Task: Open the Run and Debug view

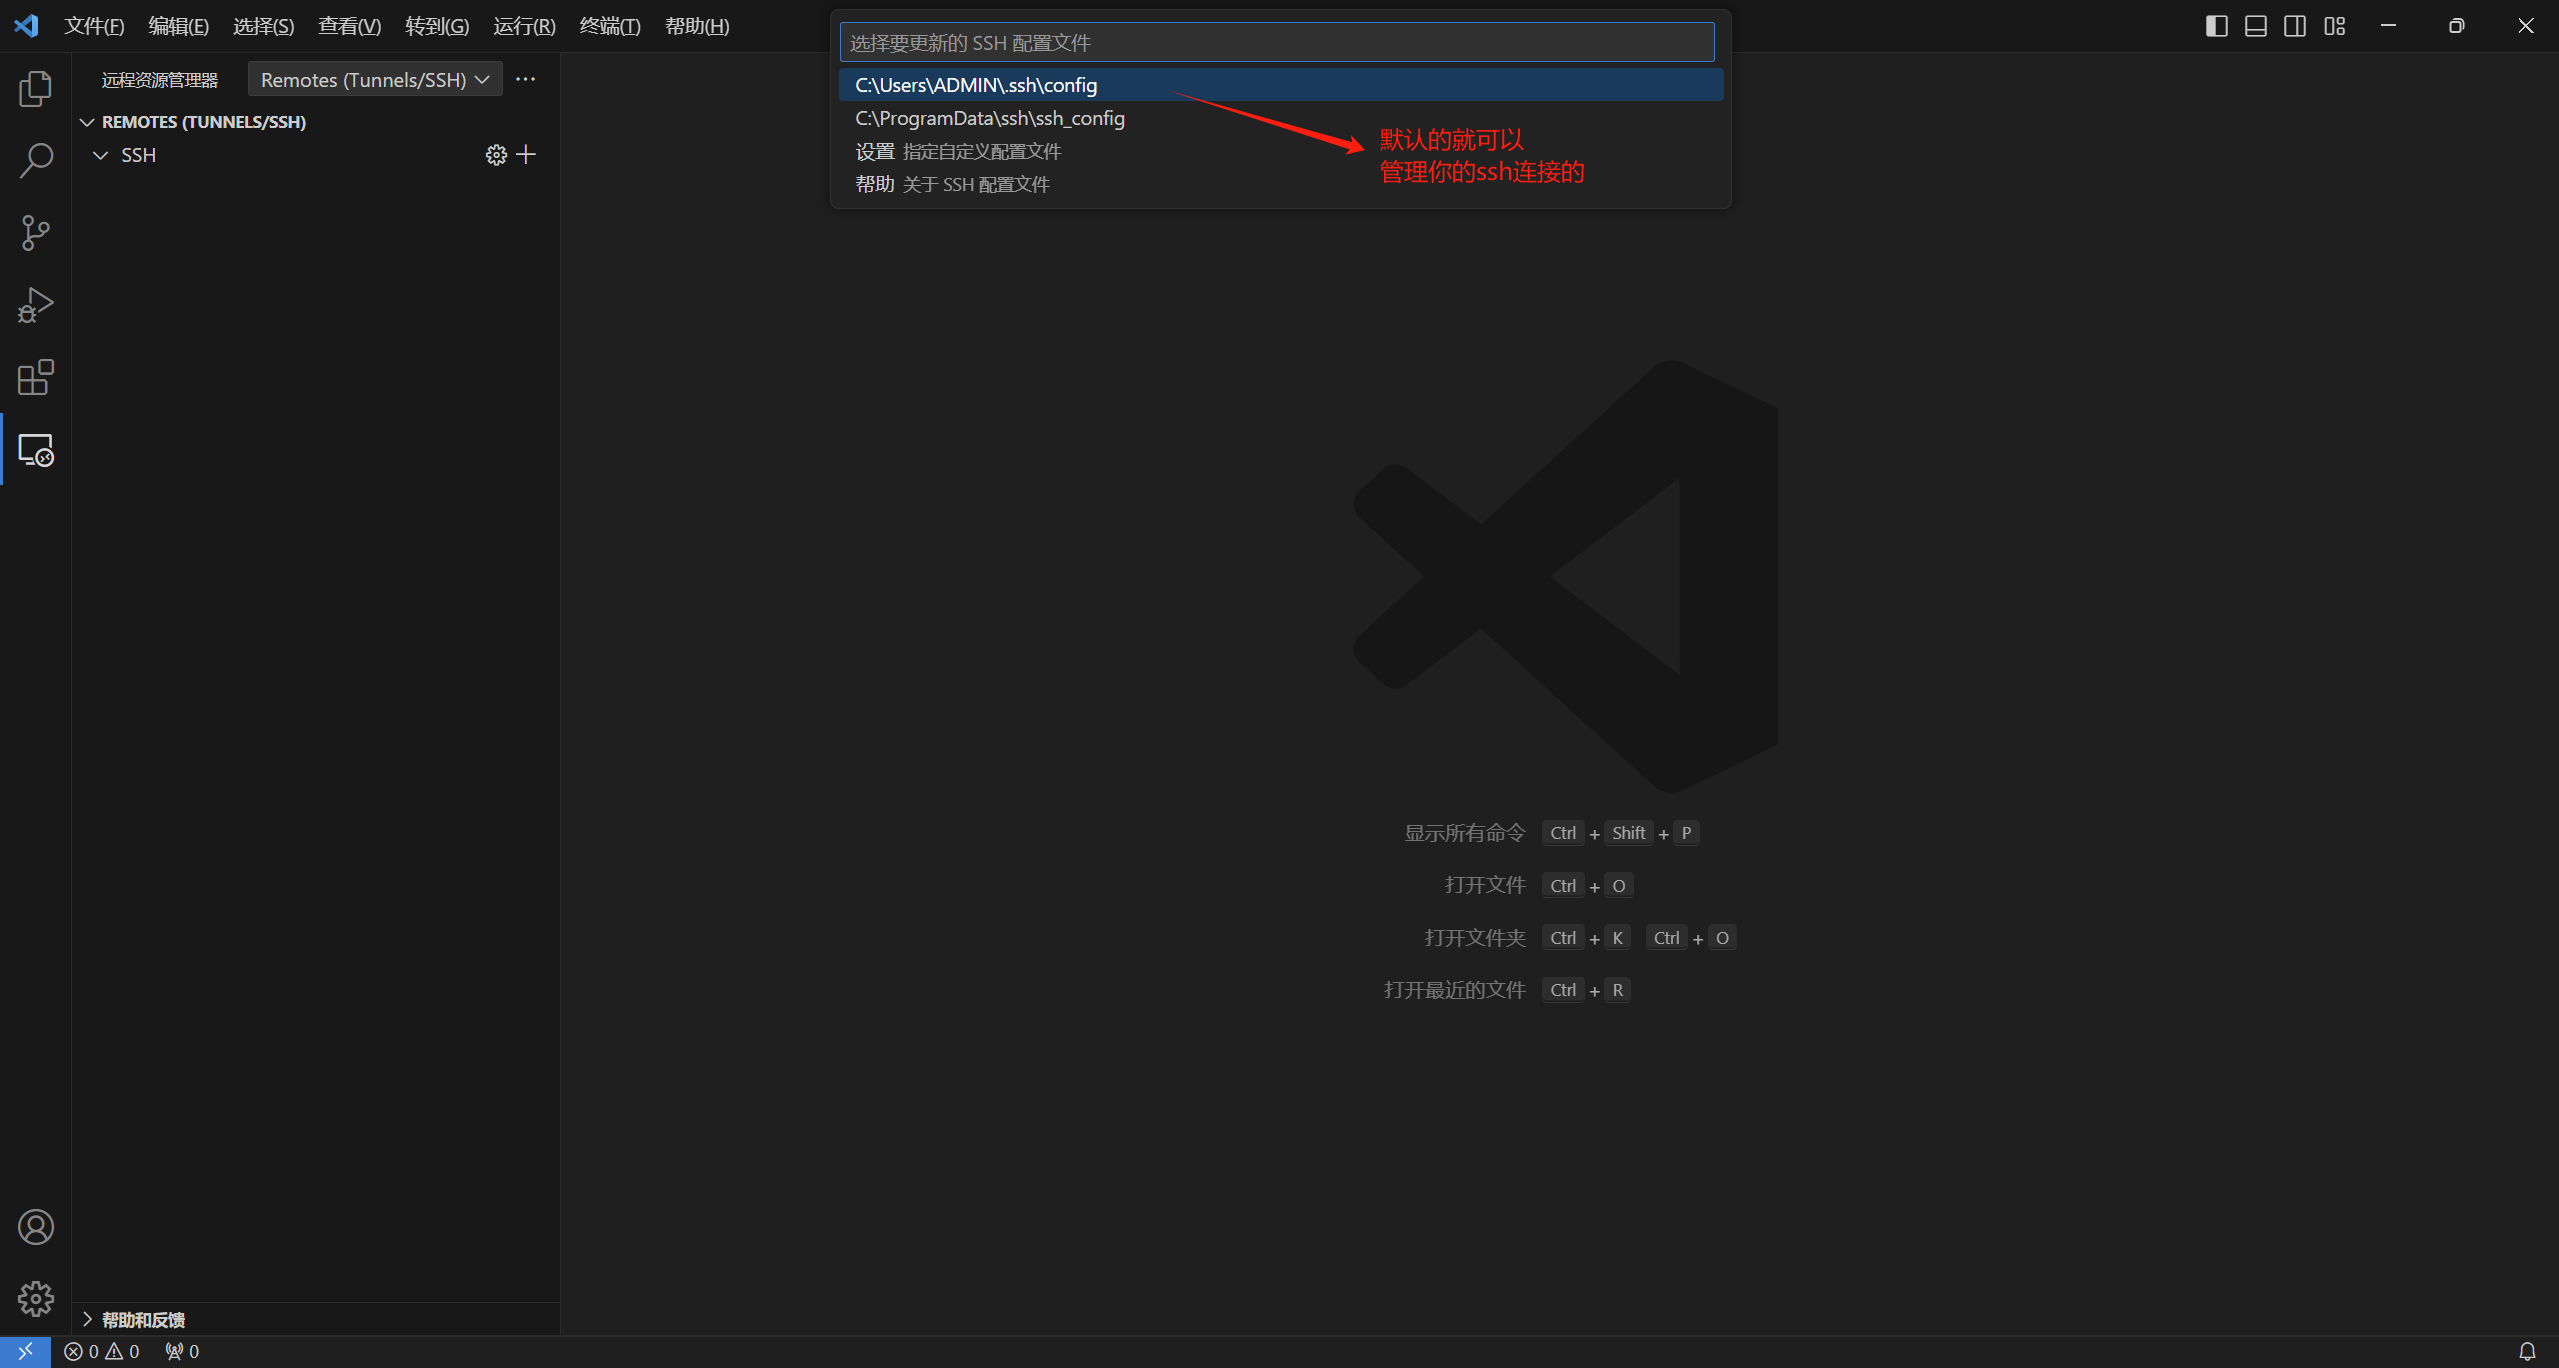Action: pyautogui.click(x=36, y=305)
